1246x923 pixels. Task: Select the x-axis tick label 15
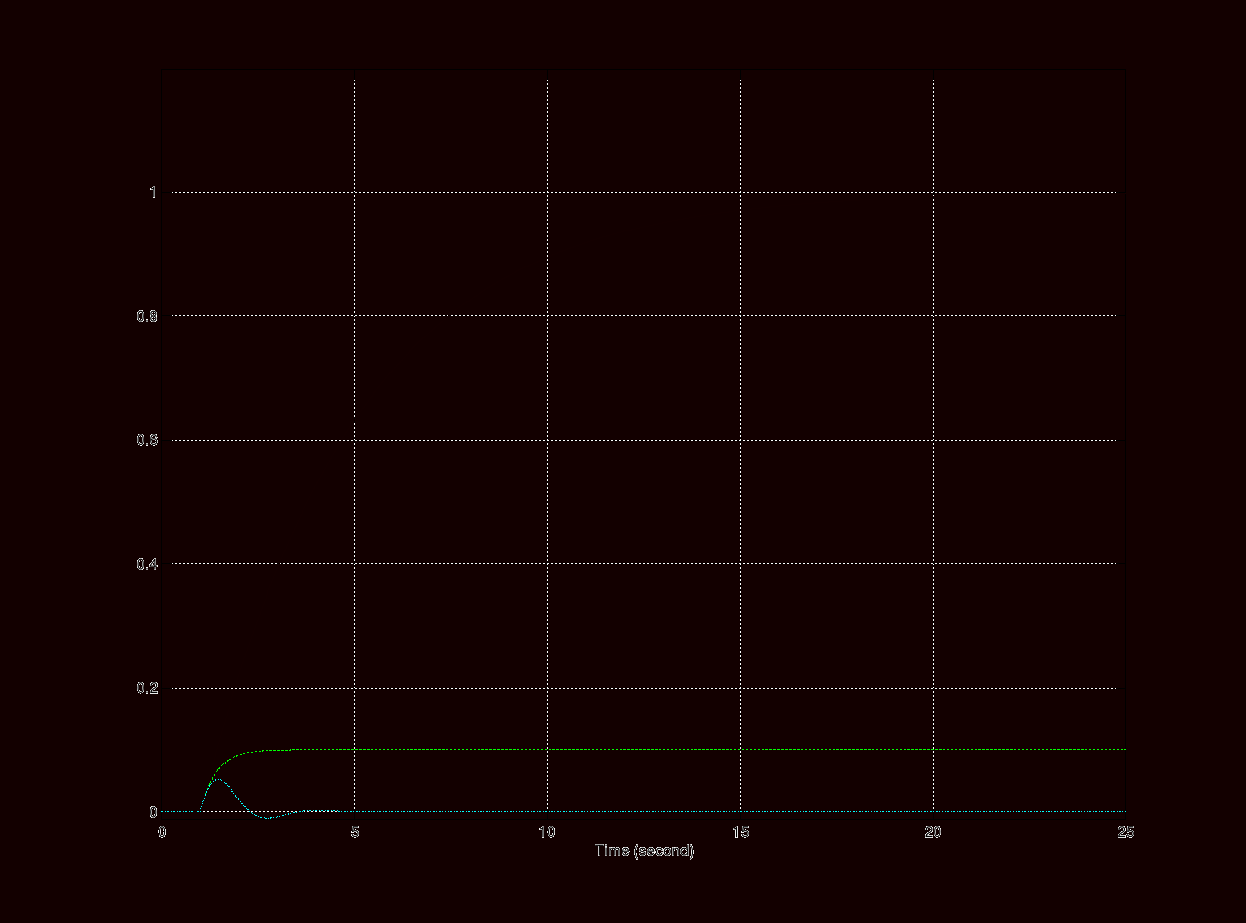click(740, 832)
